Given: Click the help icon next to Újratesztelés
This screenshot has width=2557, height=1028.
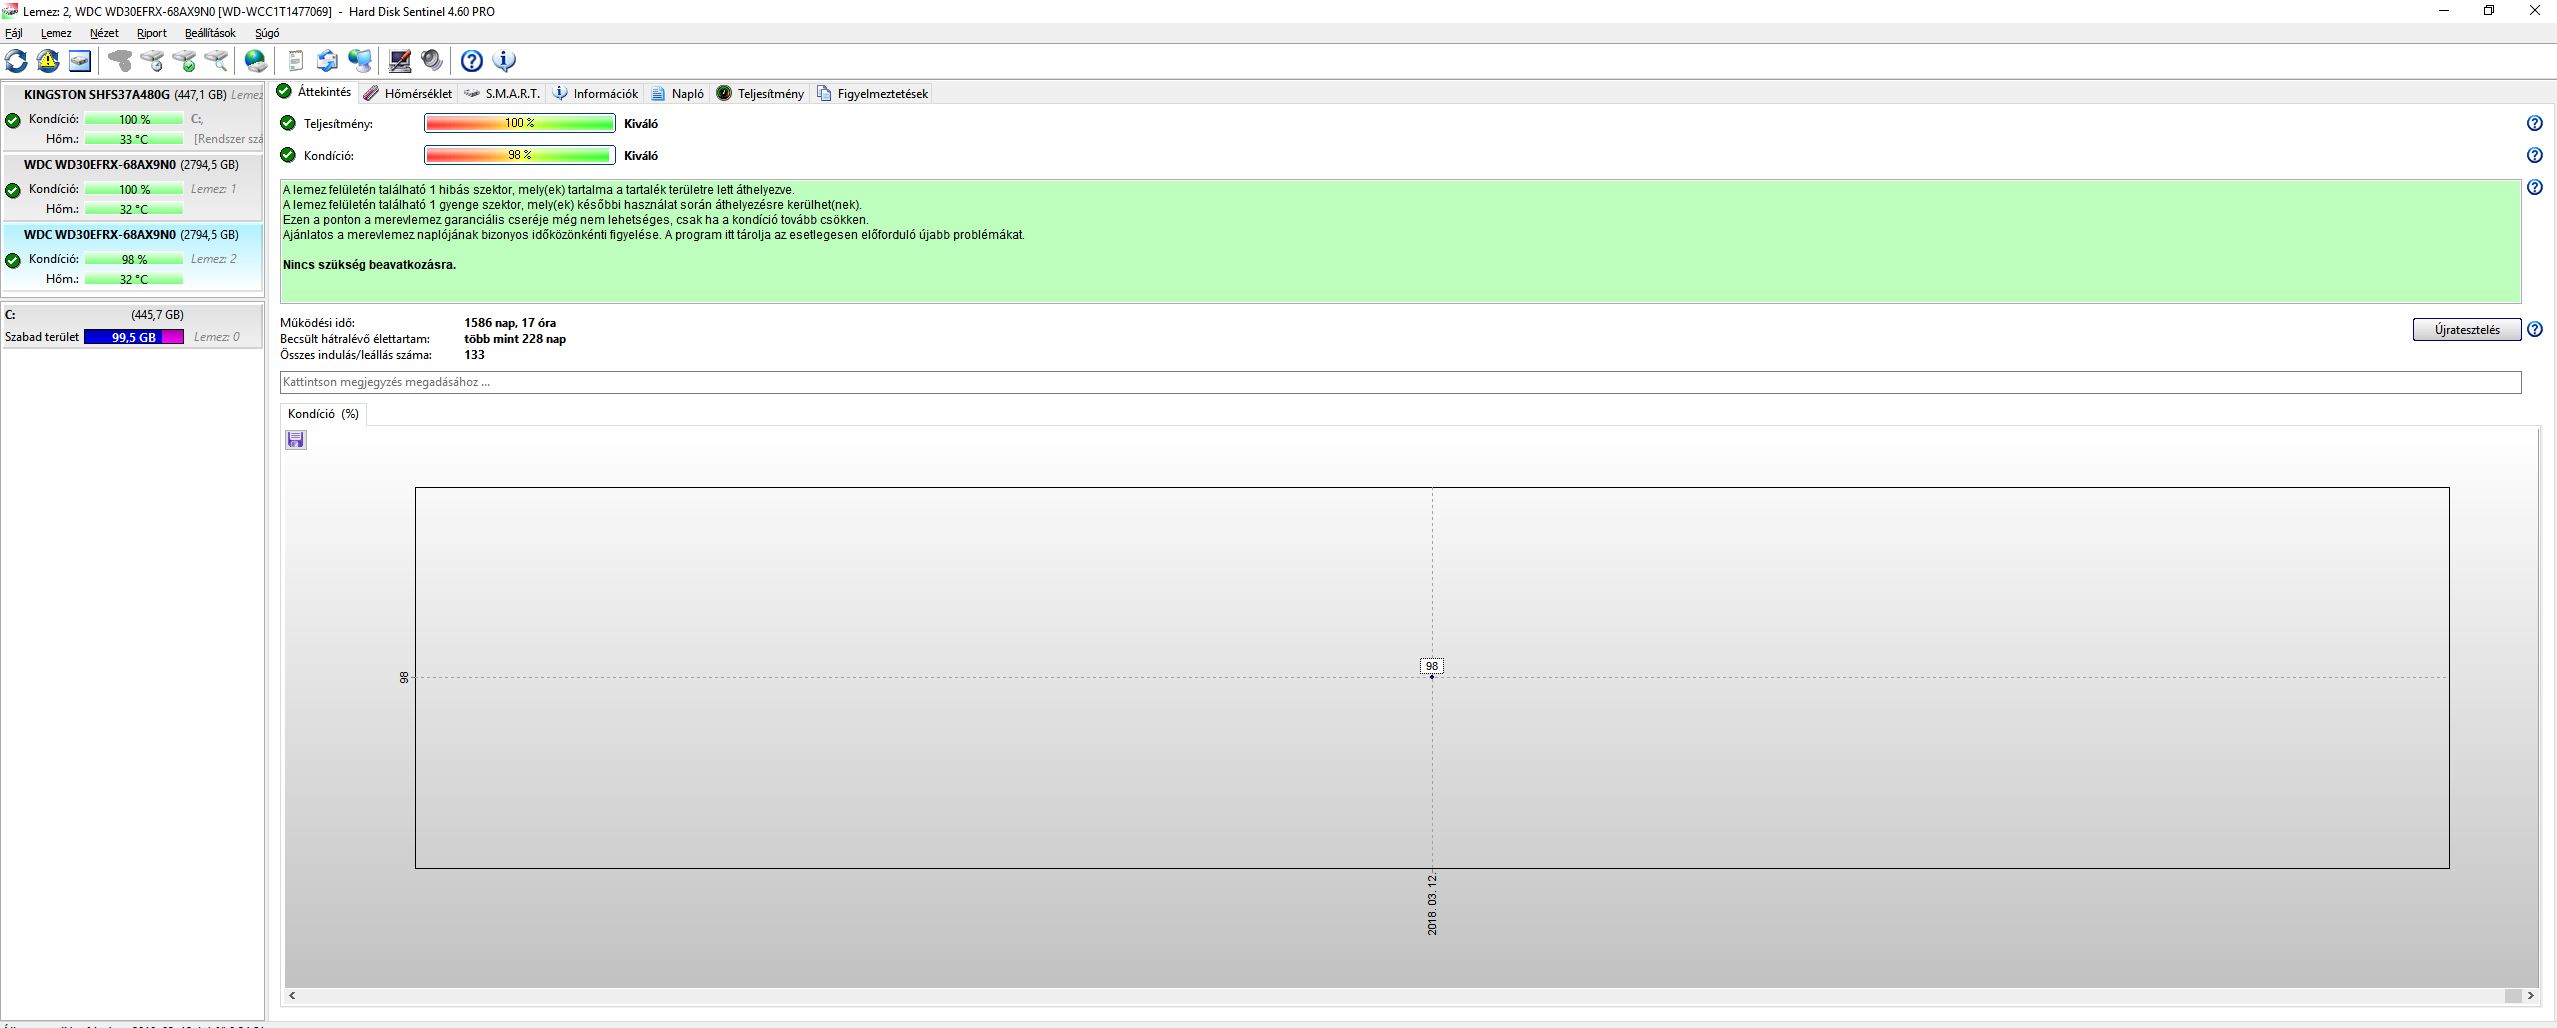Looking at the screenshot, I should pyautogui.click(x=2534, y=329).
